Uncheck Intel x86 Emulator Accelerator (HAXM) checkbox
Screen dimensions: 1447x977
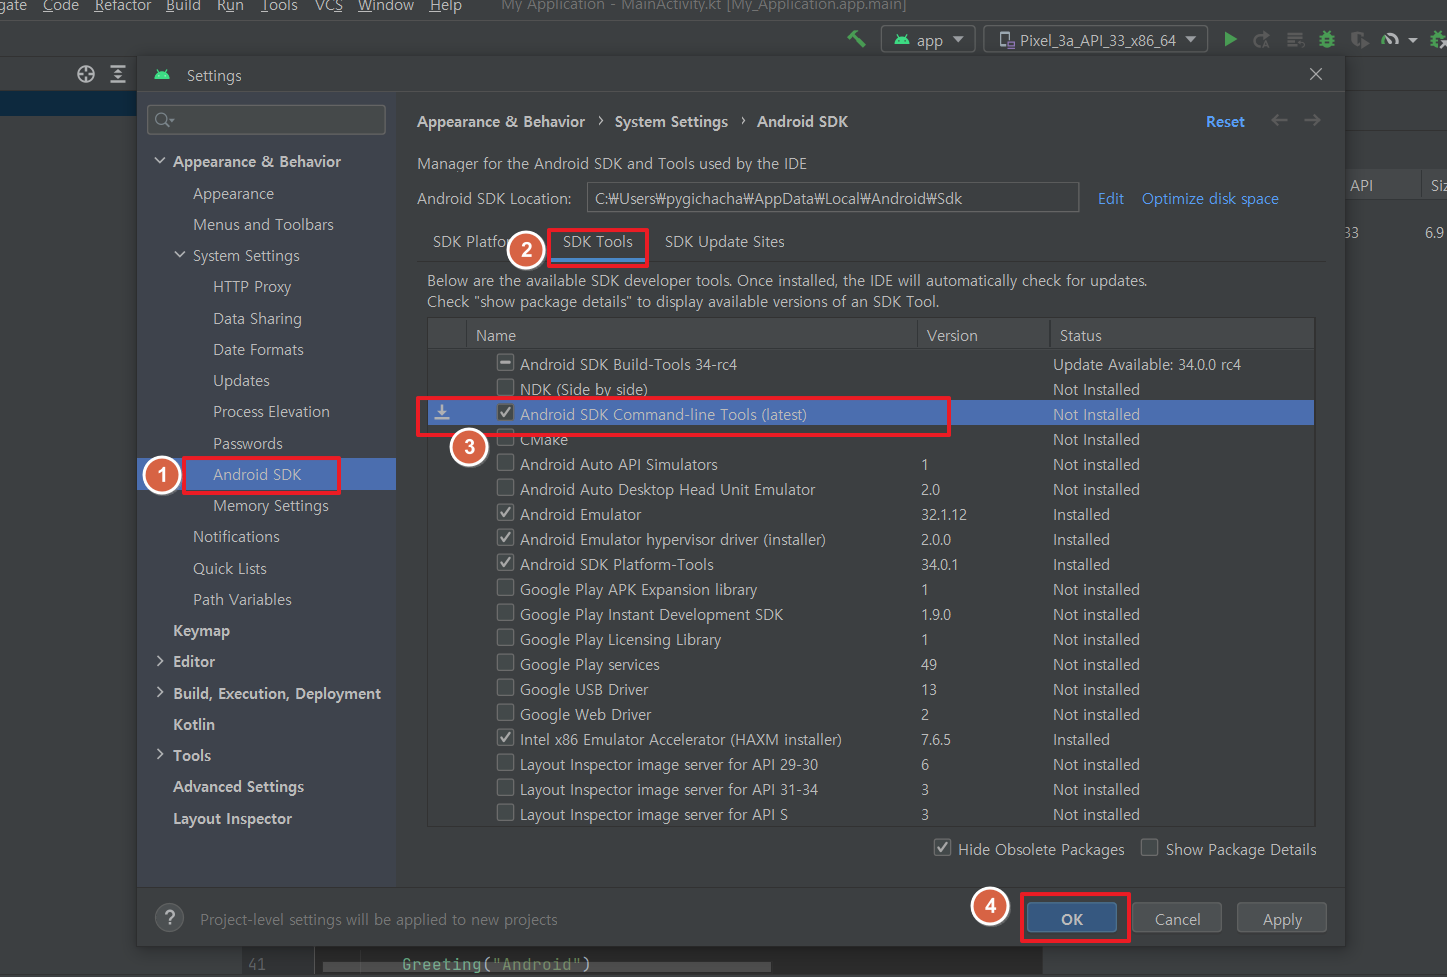pyautogui.click(x=506, y=737)
